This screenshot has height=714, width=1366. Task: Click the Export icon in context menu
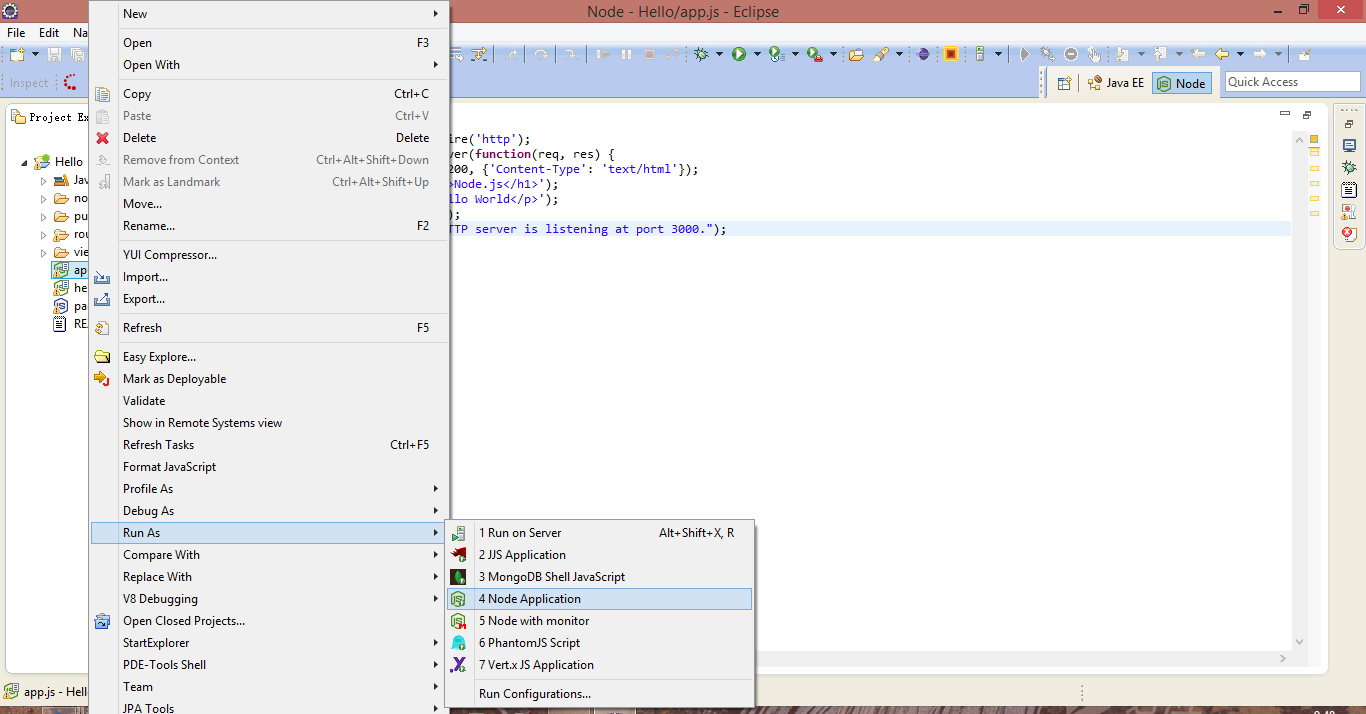point(102,299)
